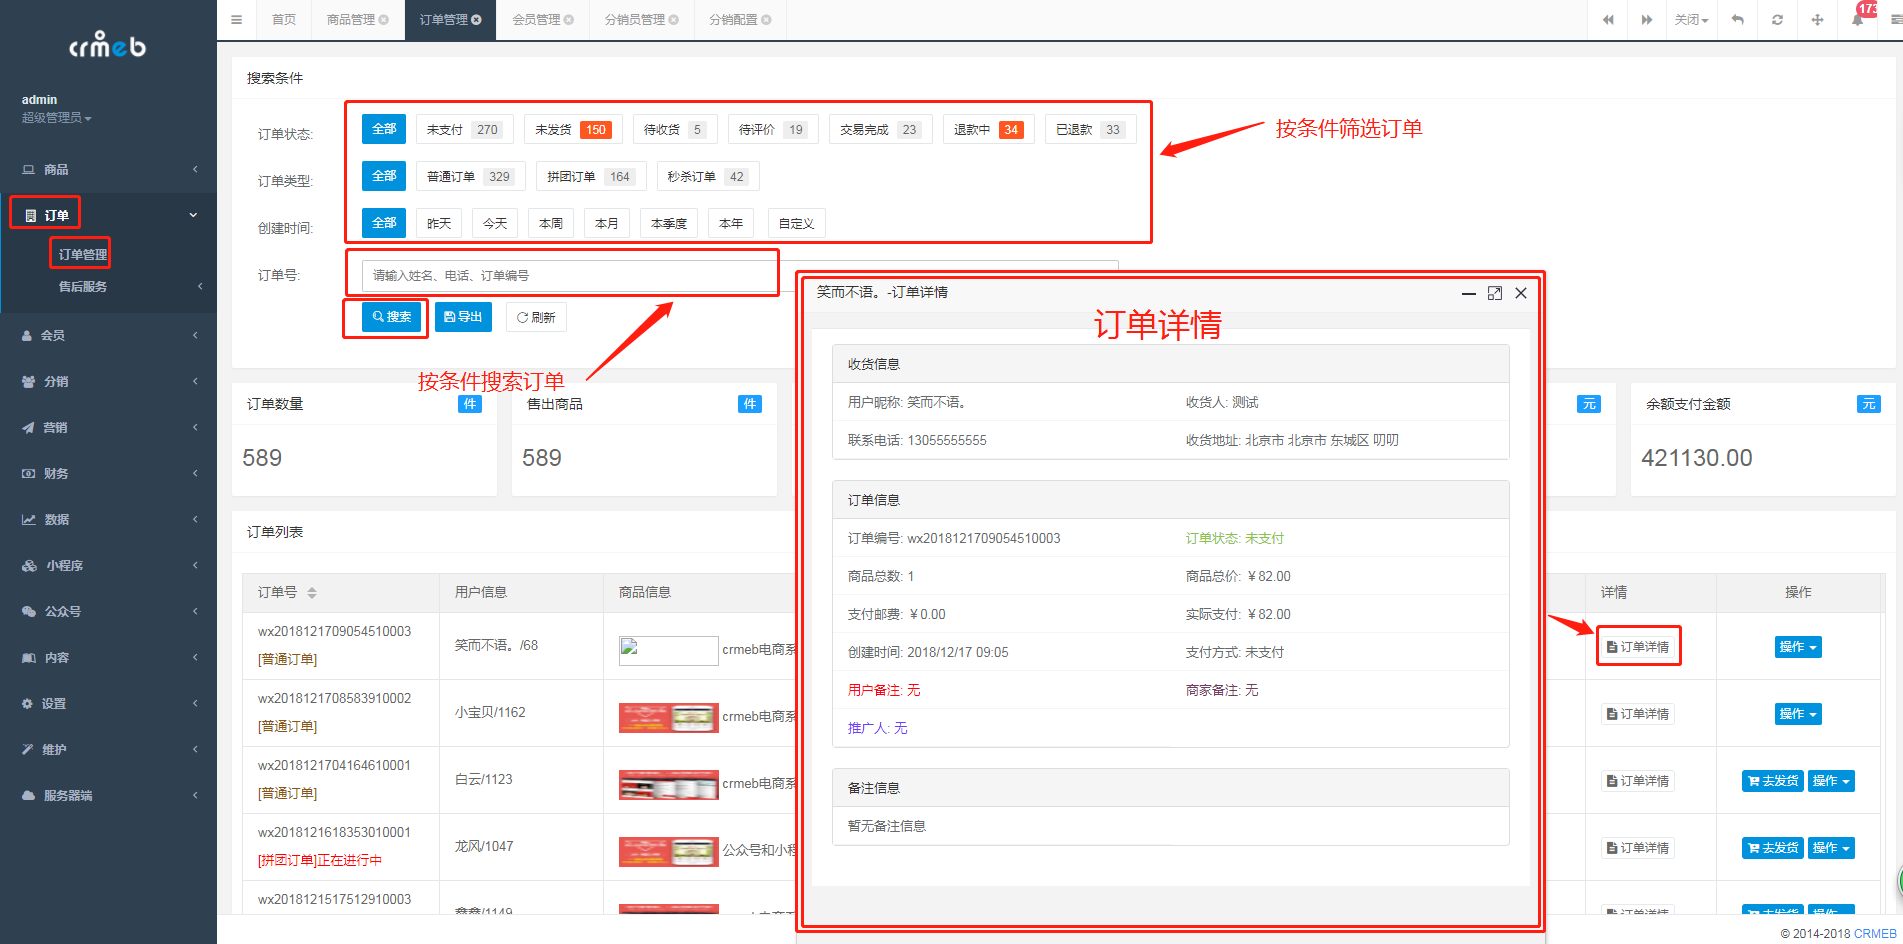
Task: Click the top-right menu list icon
Action: coord(1895,20)
